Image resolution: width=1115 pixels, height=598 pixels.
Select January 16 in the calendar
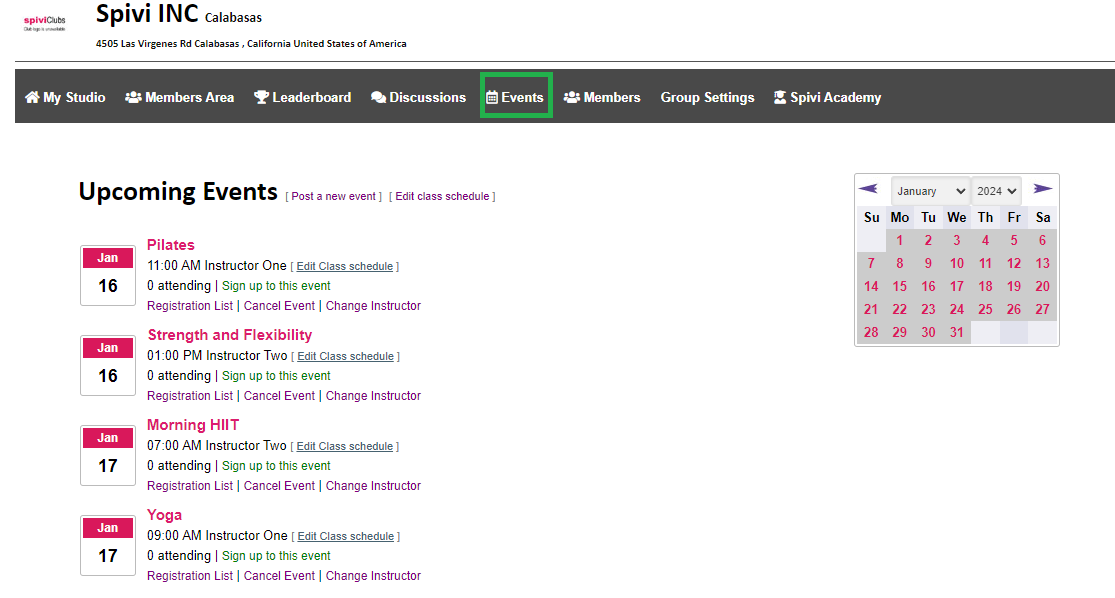(x=928, y=286)
